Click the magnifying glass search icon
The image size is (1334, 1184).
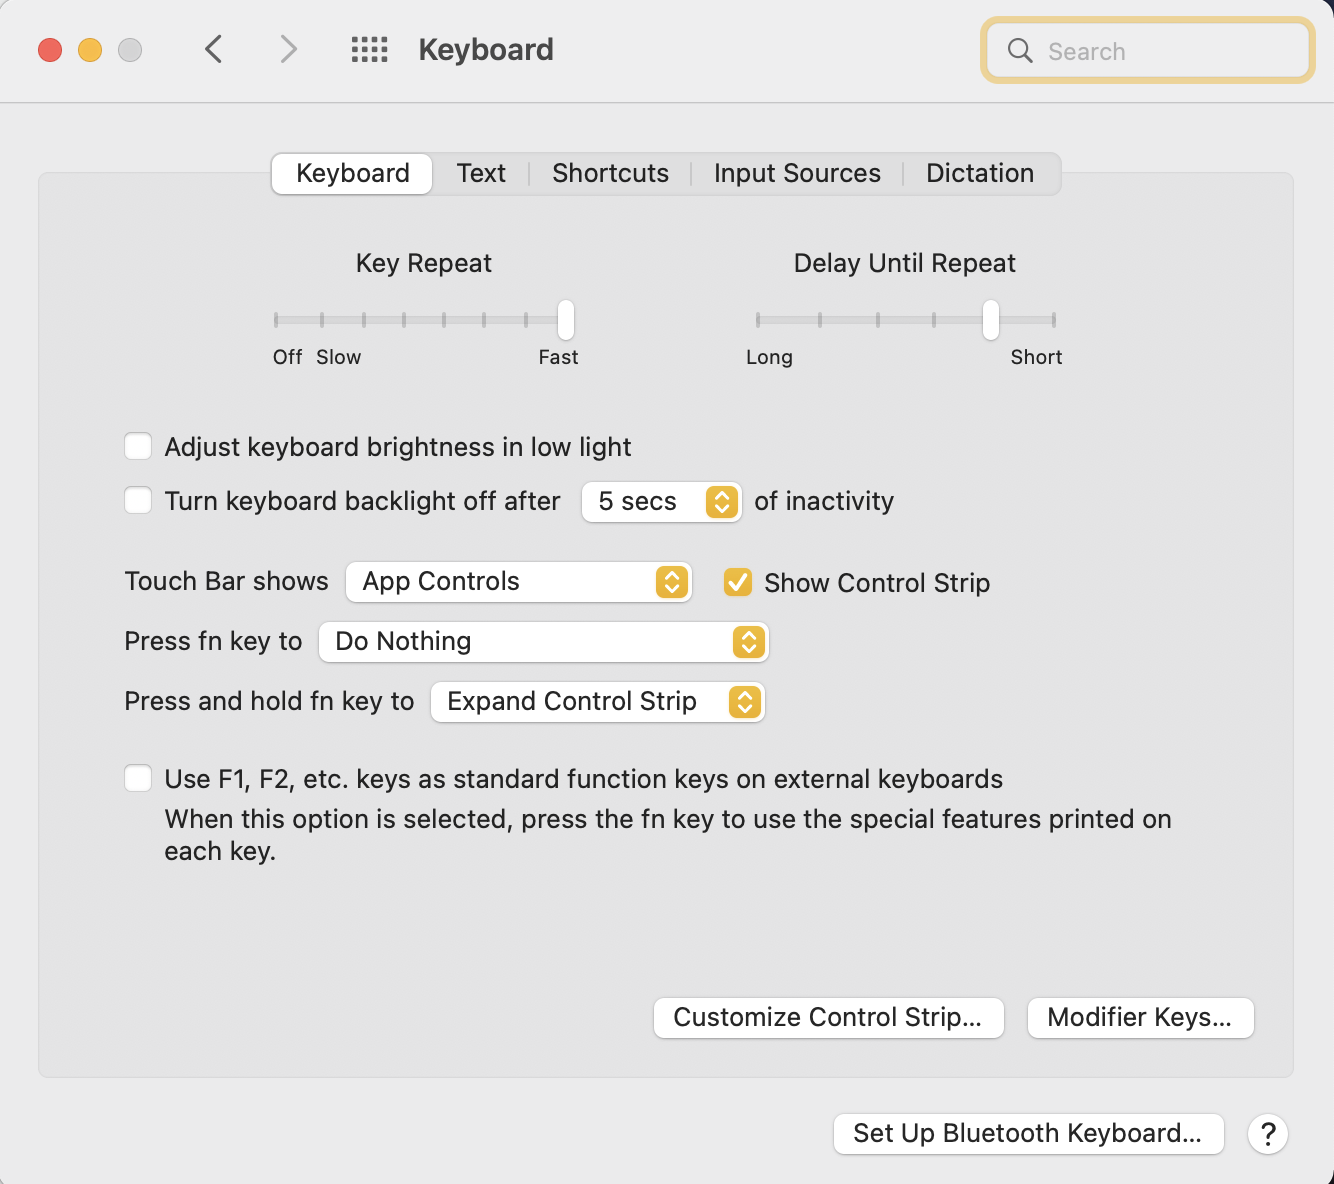(1020, 51)
